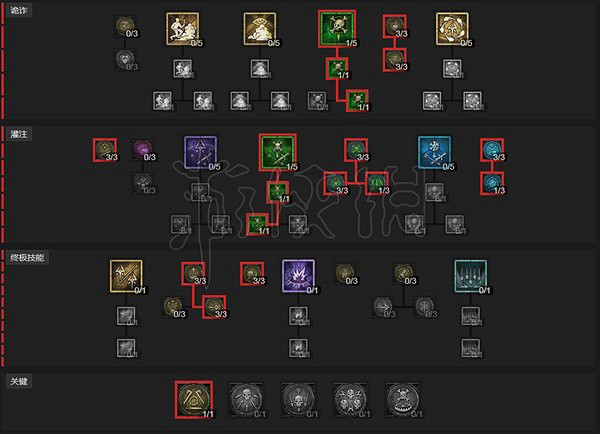Pick the blue 1/3 passive node

pyautogui.click(x=492, y=183)
